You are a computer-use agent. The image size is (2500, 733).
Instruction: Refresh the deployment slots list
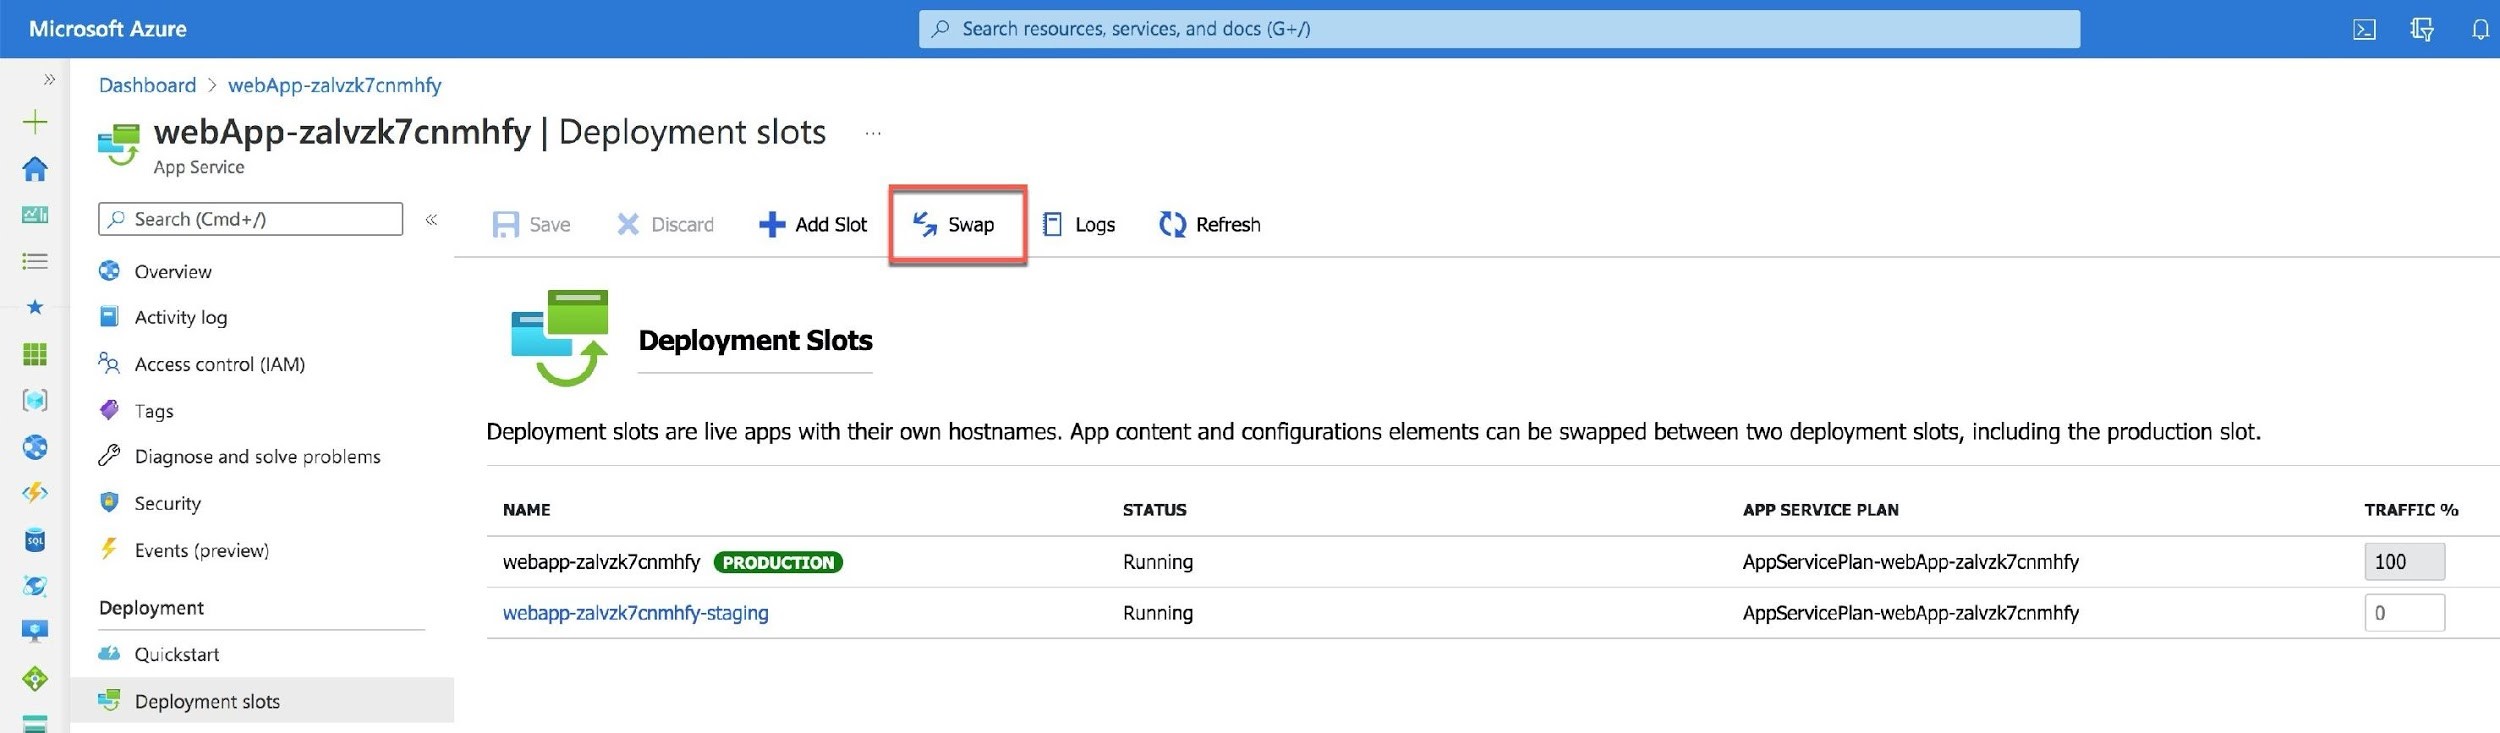pyautogui.click(x=1209, y=224)
